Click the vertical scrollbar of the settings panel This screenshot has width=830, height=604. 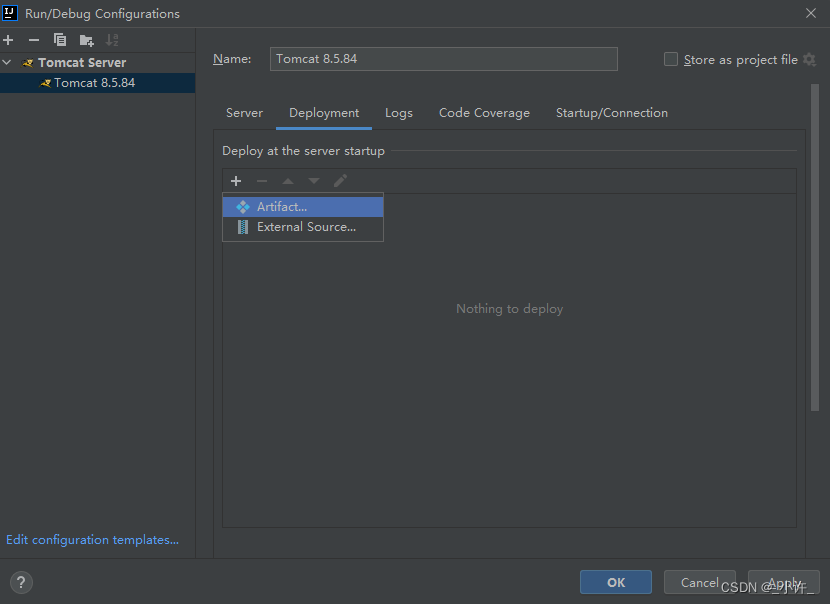815,247
